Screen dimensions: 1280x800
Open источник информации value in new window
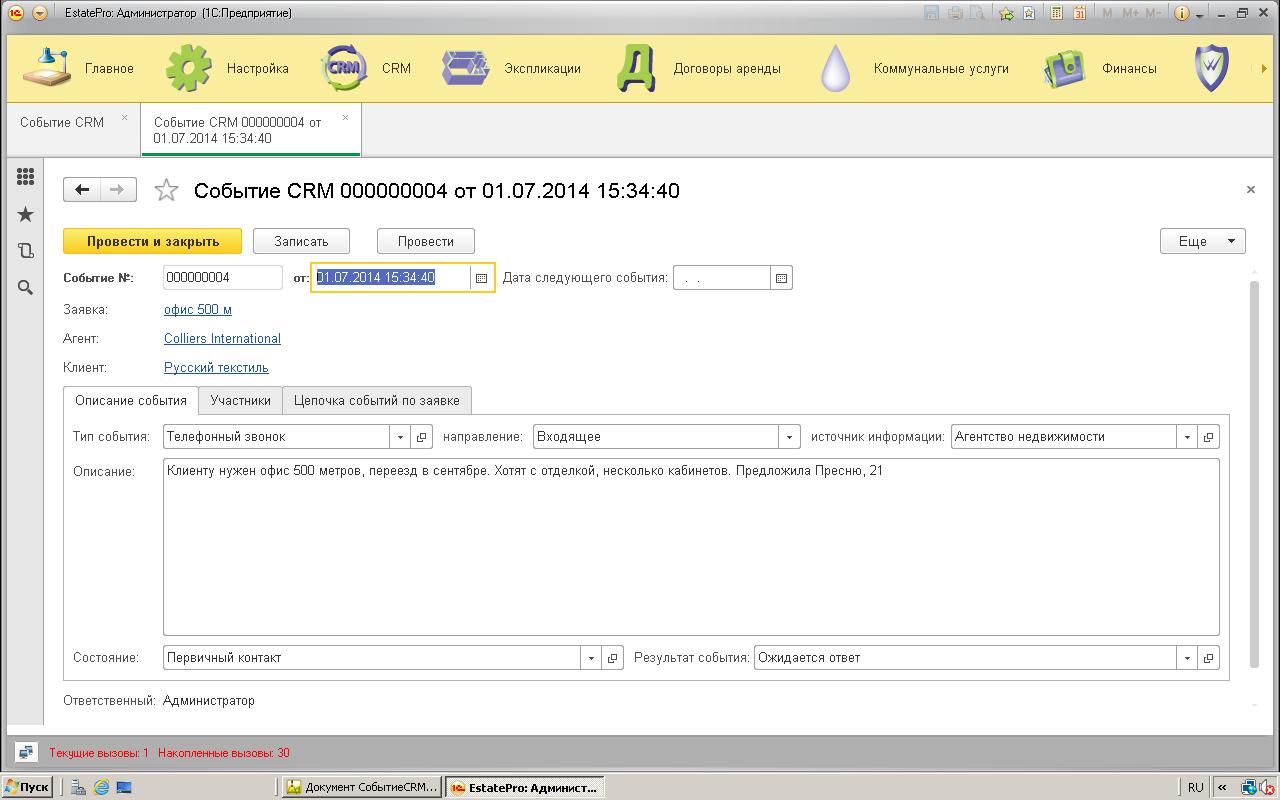(x=1208, y=437)
